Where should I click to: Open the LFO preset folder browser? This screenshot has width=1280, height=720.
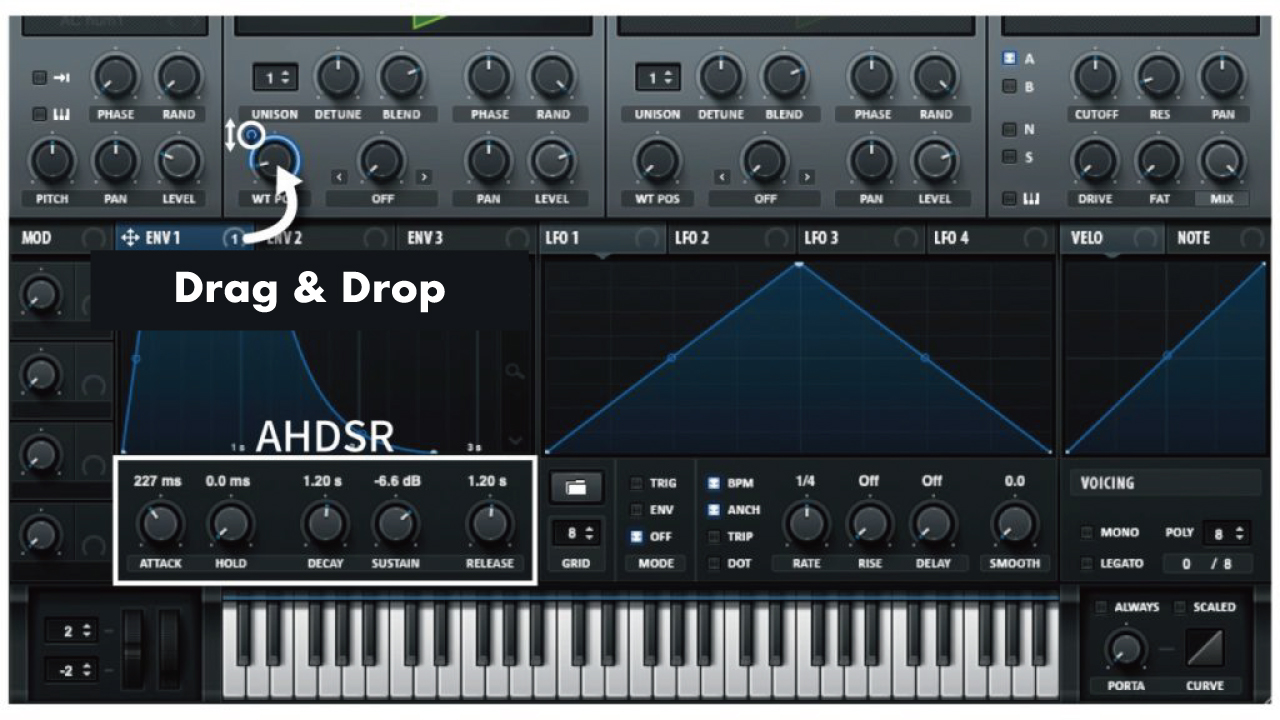pyautogui.click(x=576, y=487)
